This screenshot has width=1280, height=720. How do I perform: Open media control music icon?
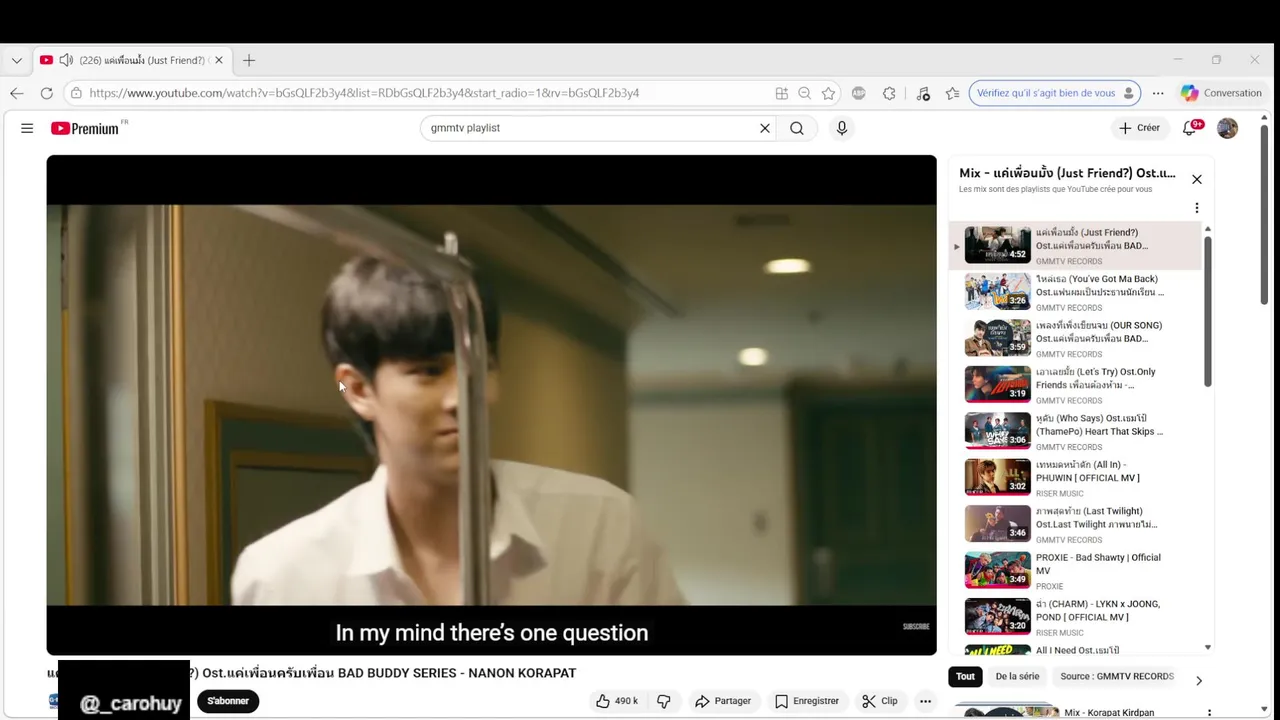(x=922, y=93)
